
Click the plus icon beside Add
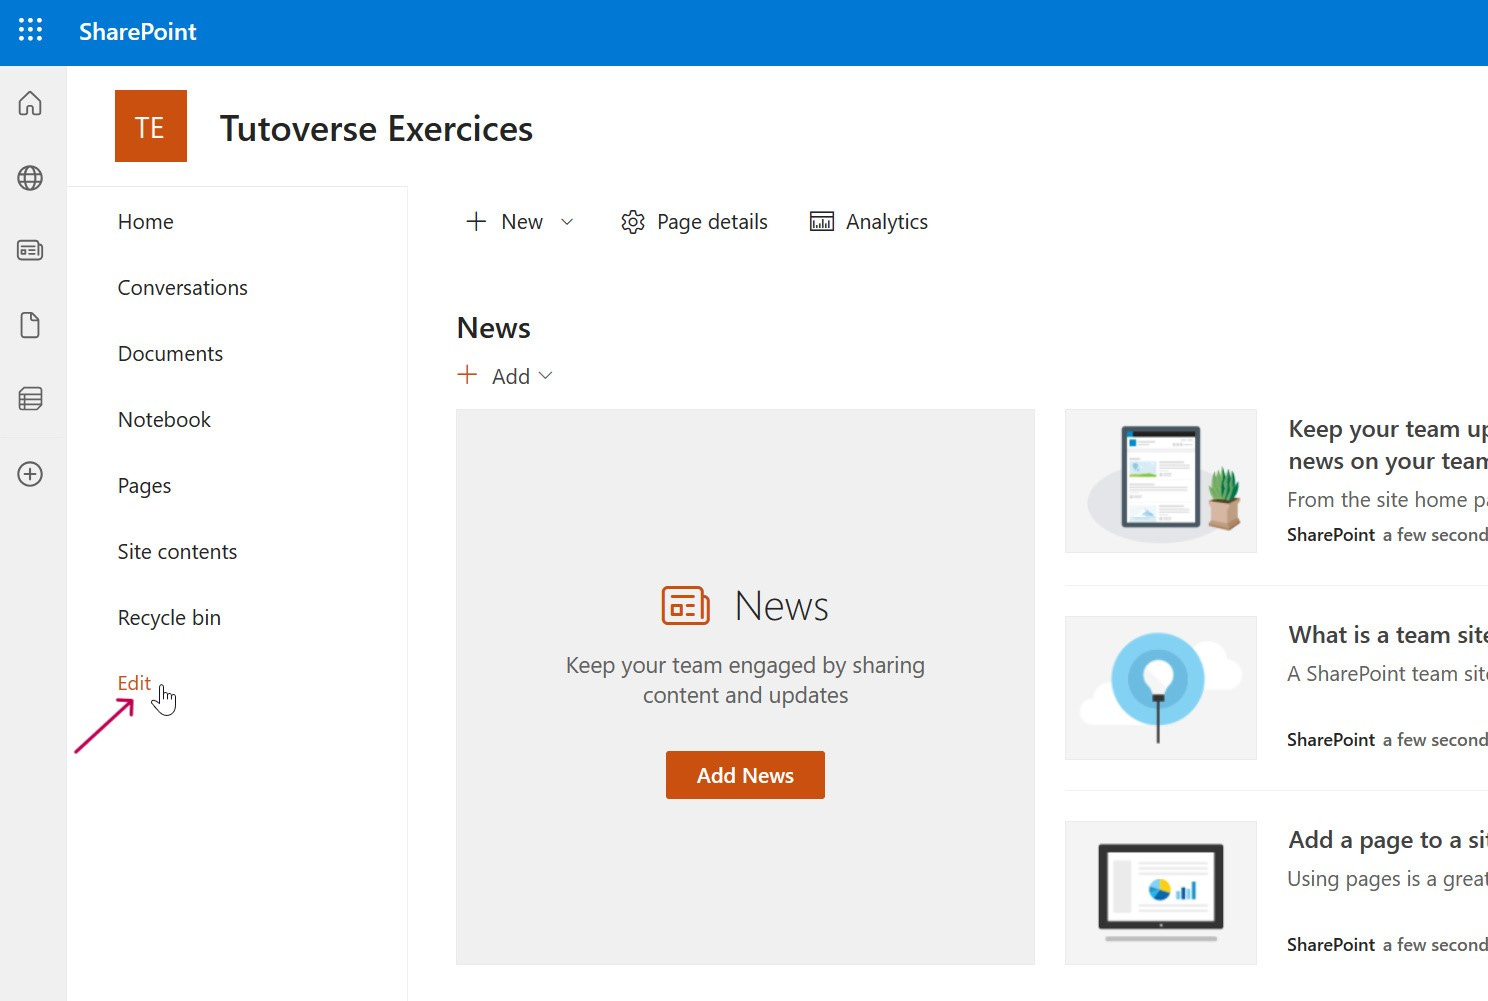coord(467,375)
